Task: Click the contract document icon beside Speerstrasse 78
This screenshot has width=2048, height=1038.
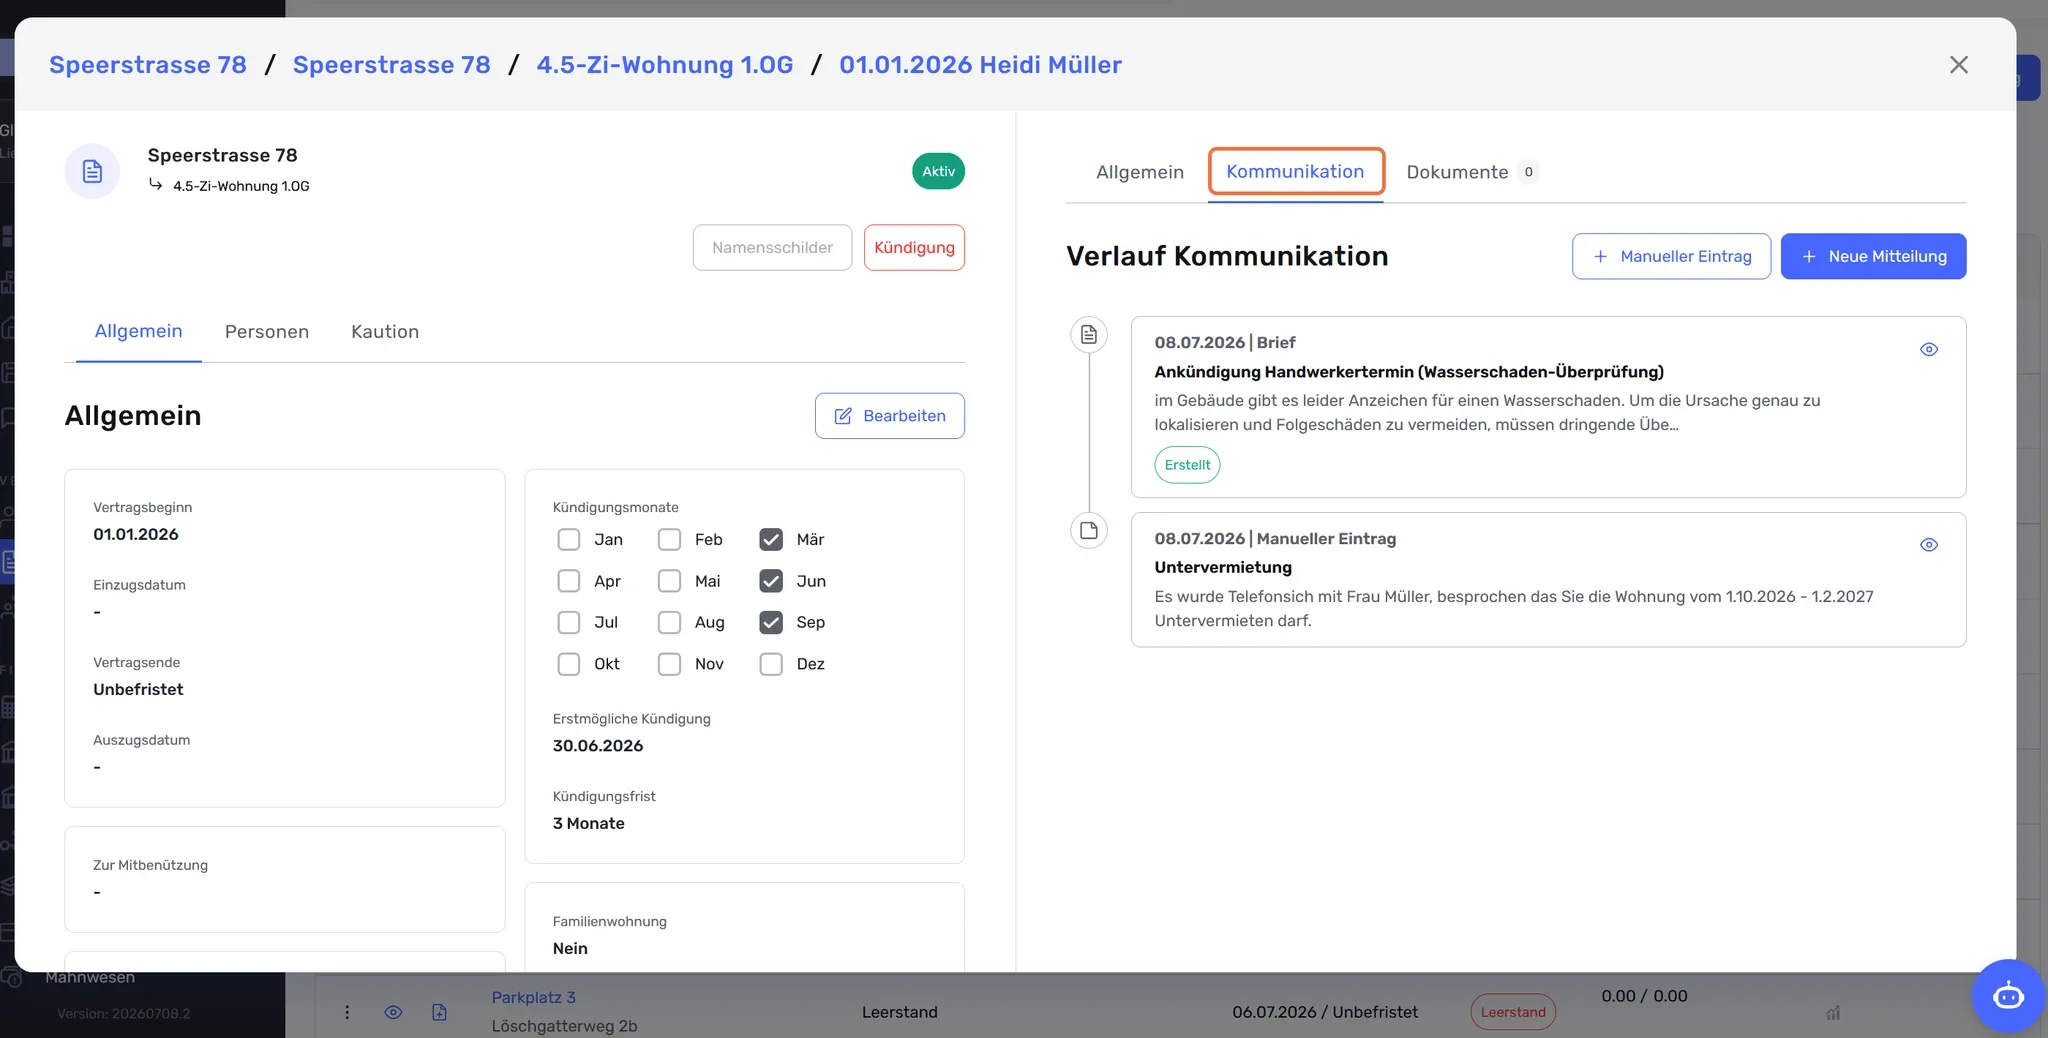Action: 92,171
